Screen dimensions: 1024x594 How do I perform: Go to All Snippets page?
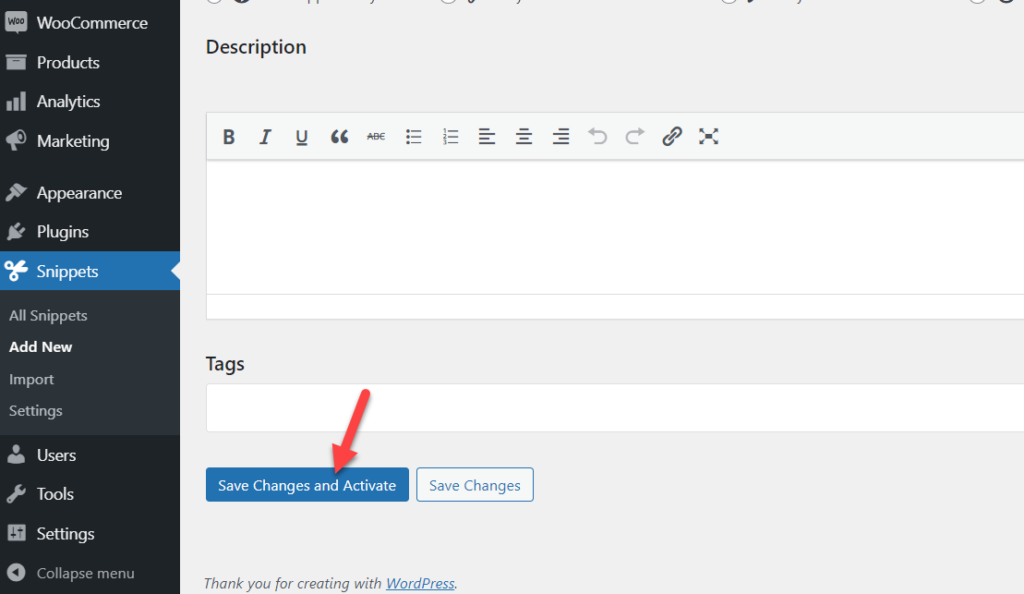[48, 315]
